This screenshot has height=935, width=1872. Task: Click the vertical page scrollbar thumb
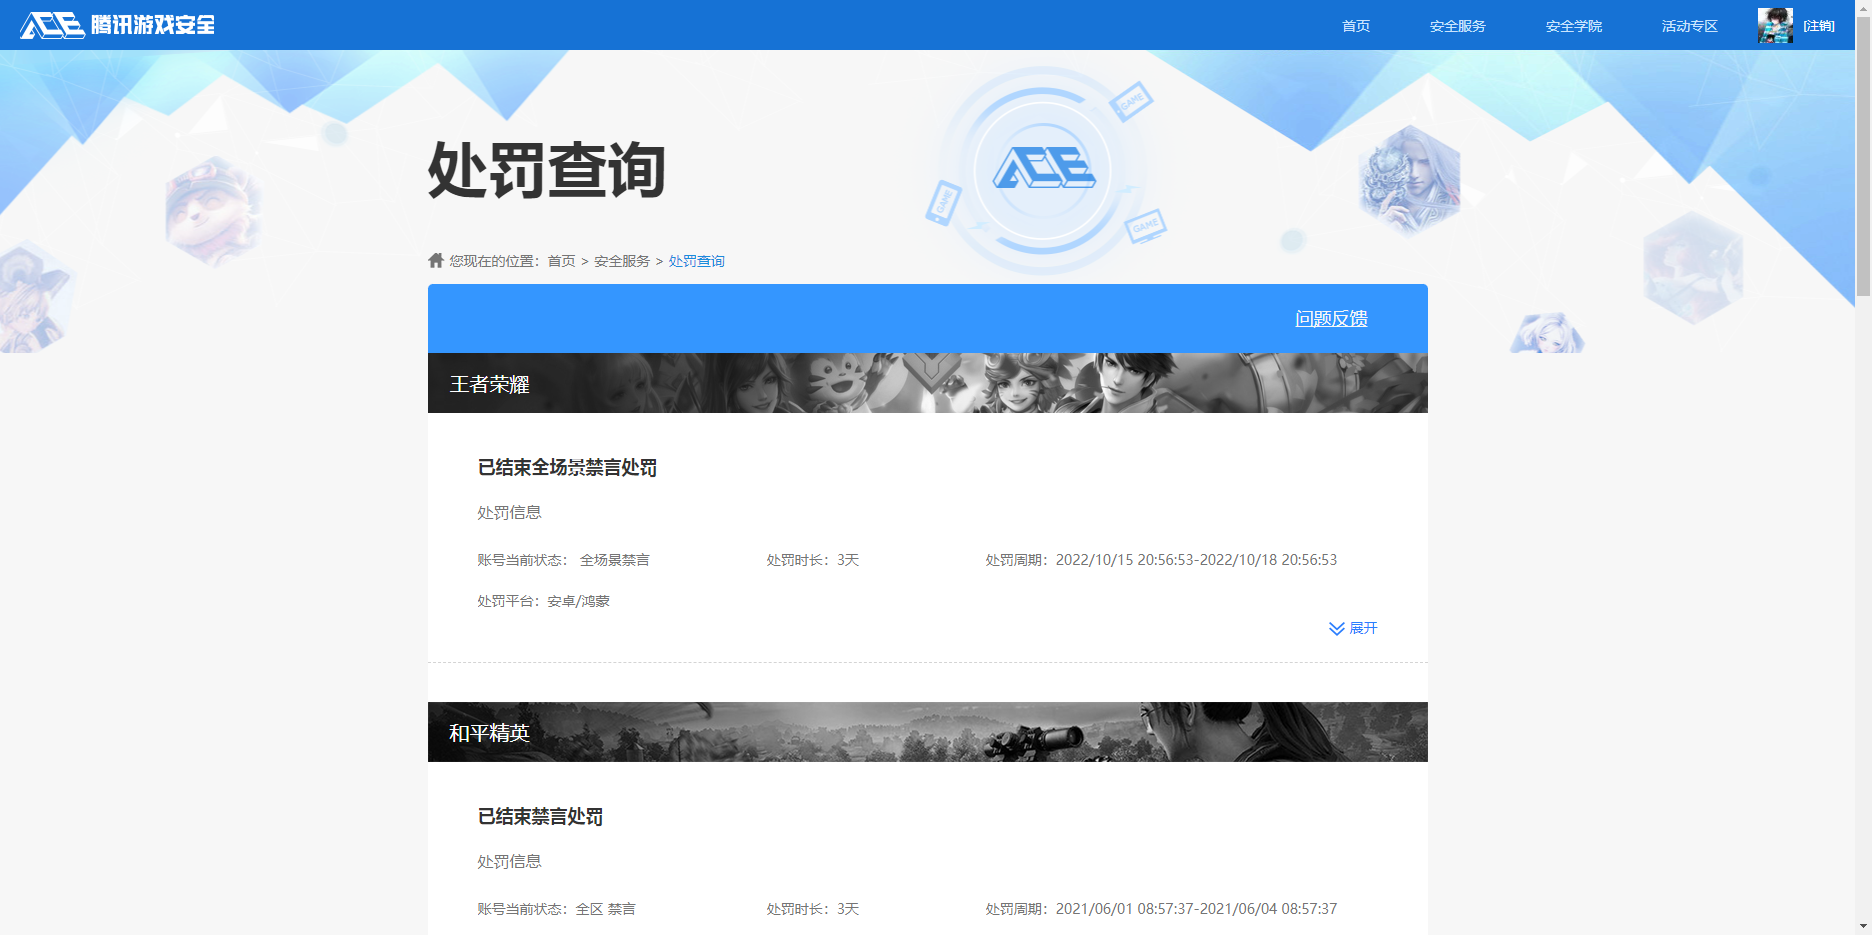click(x=1863, y=155)
